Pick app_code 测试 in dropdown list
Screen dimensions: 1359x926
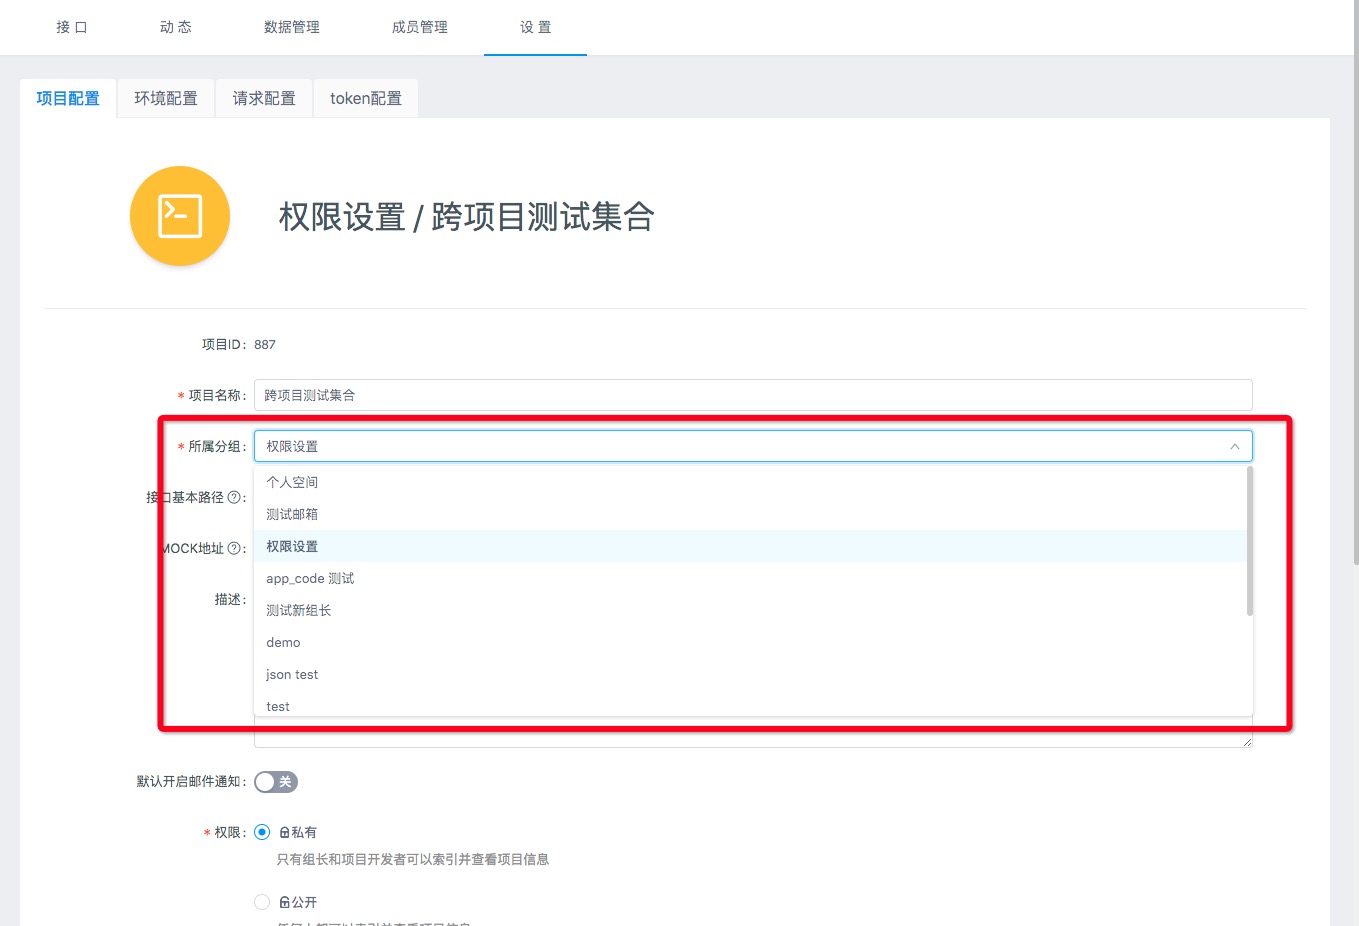click(310, 578)
